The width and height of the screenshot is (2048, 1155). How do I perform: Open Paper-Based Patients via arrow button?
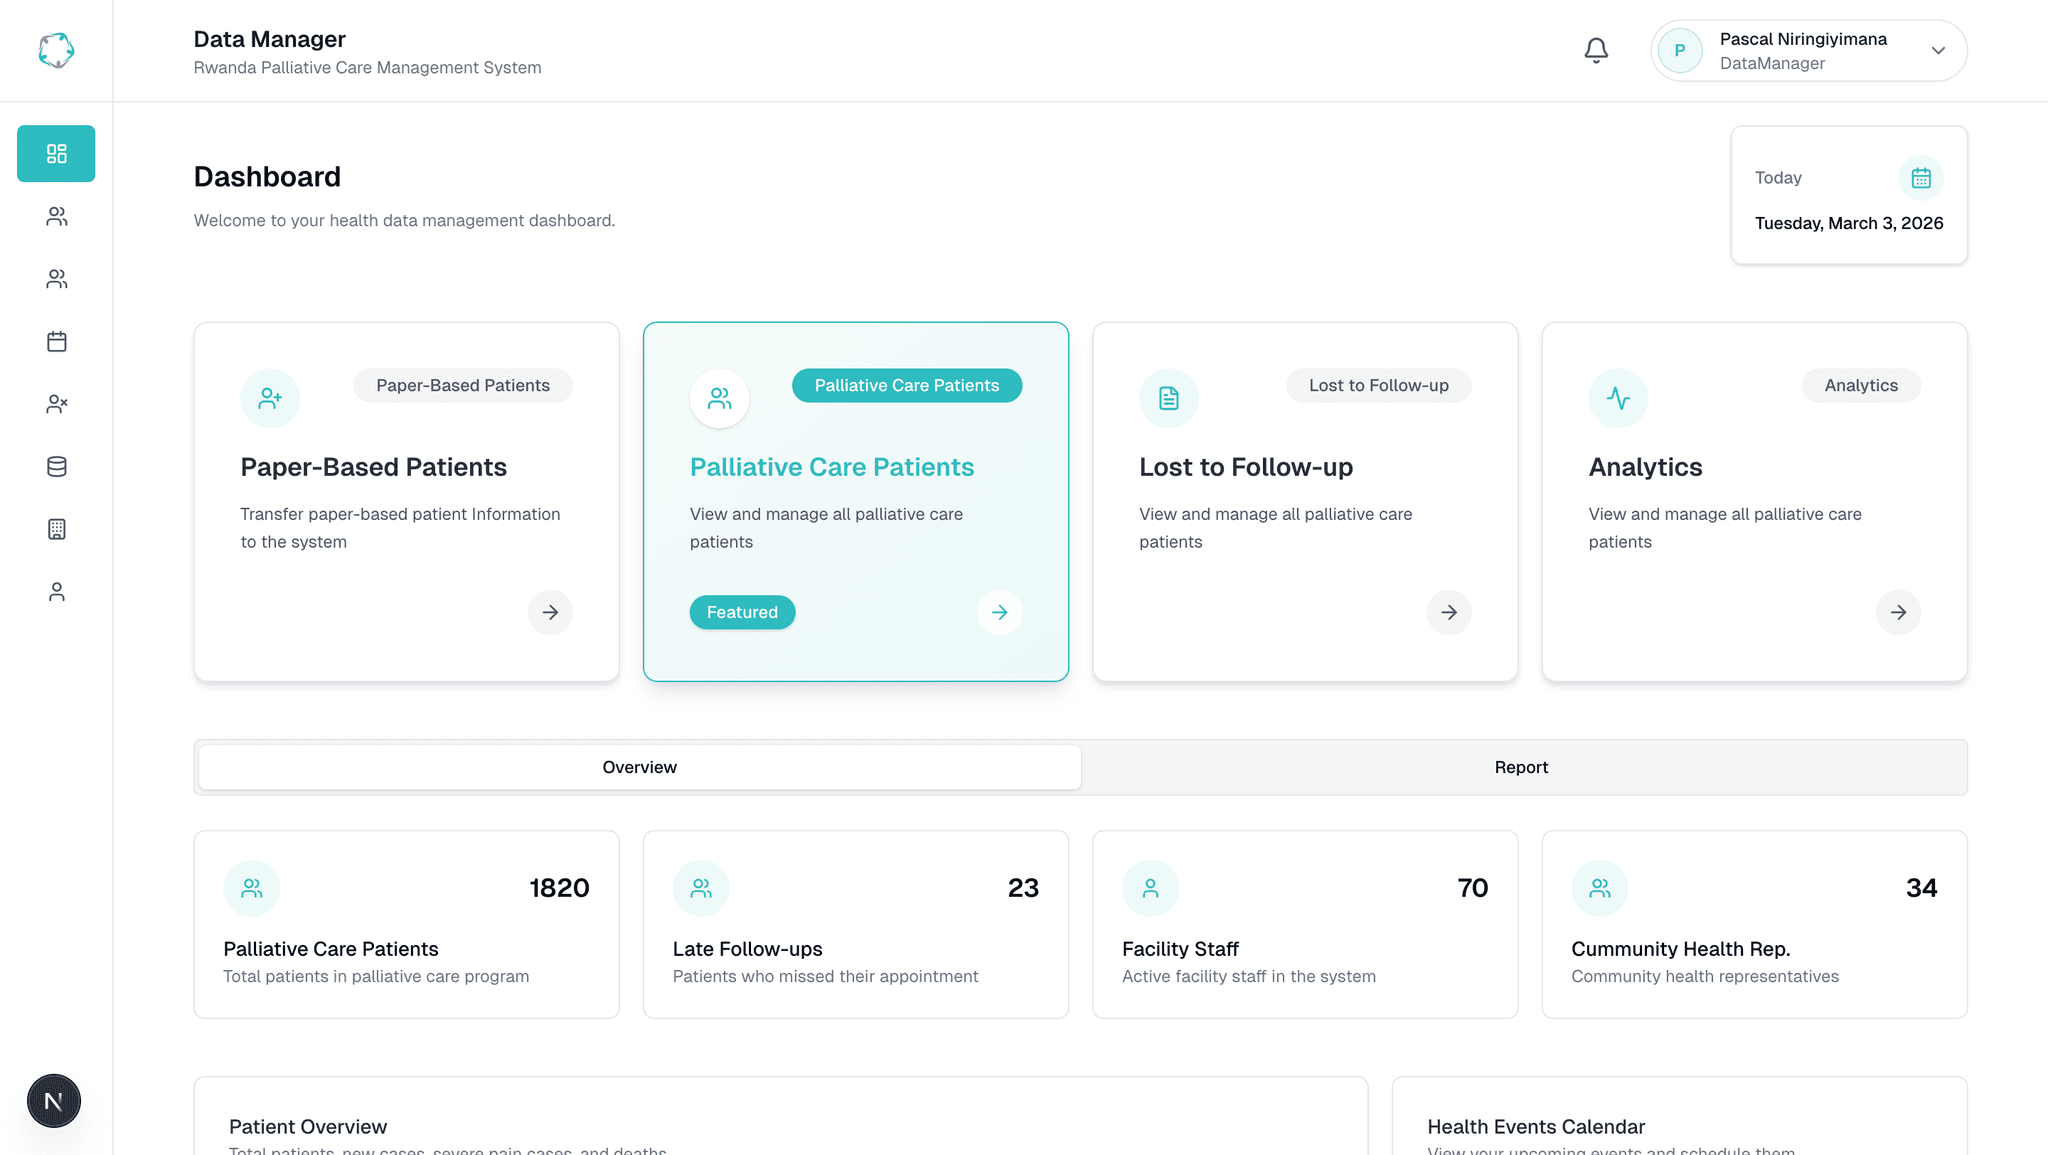pyautogui.click(x=550, y=612)
